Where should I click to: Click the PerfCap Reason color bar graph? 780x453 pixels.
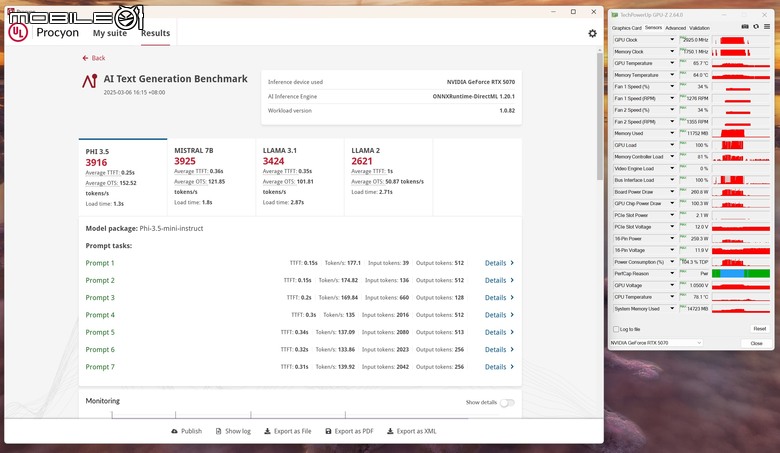click(x=741, y=273)
